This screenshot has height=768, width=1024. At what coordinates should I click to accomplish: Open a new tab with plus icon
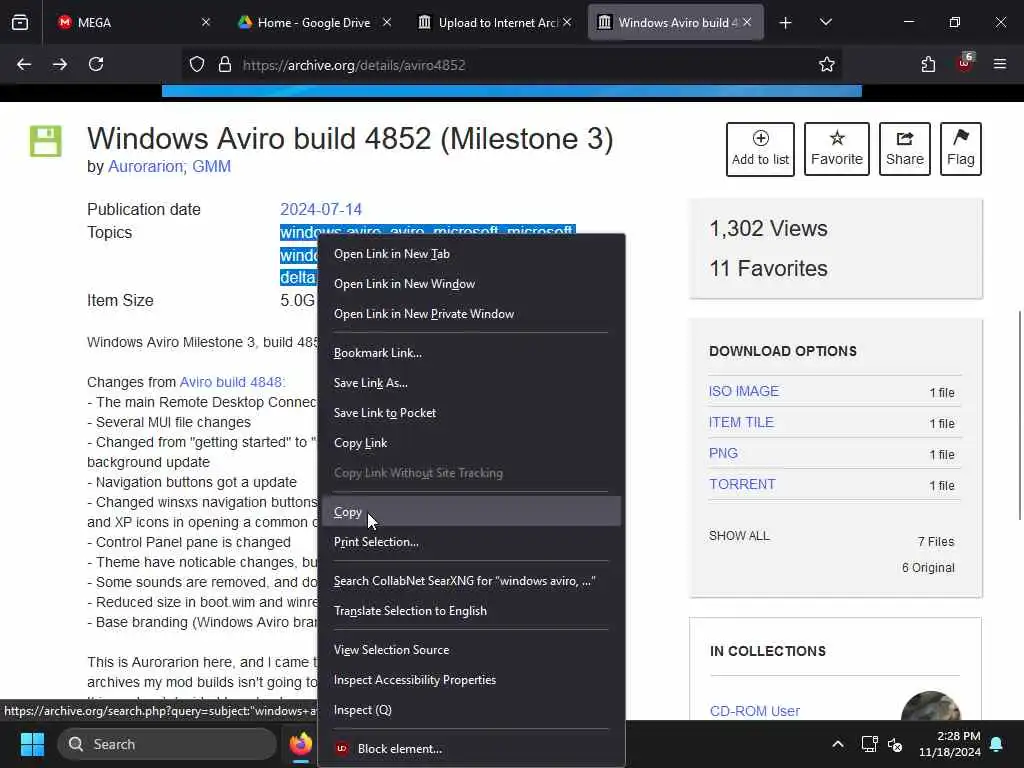(786, 23)
